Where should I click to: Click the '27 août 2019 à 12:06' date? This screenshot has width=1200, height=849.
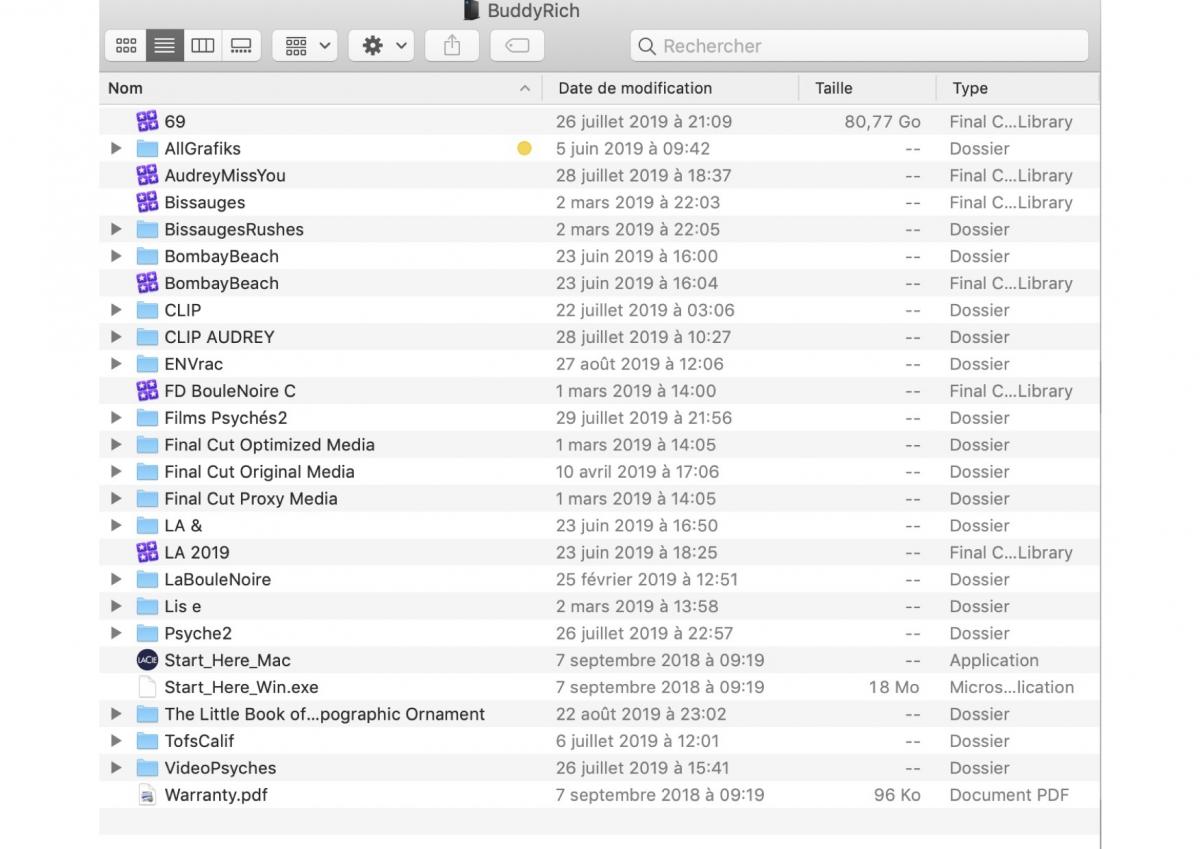tap(640, 364)
